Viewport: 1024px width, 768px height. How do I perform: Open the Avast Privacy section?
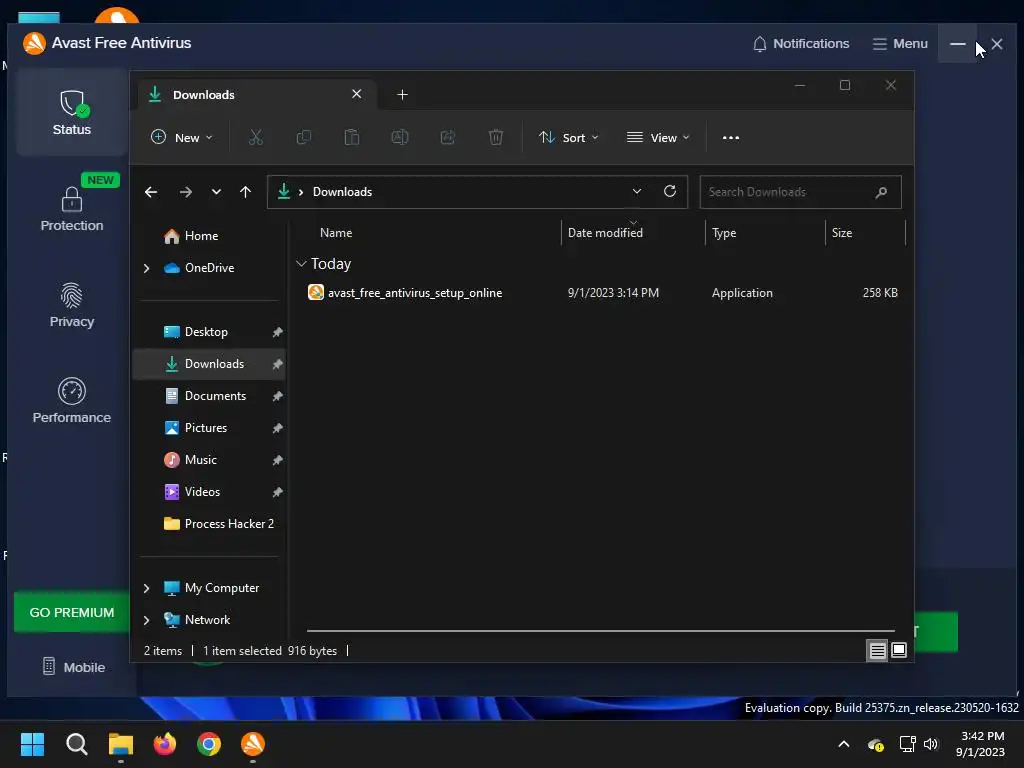coord(72,304)
